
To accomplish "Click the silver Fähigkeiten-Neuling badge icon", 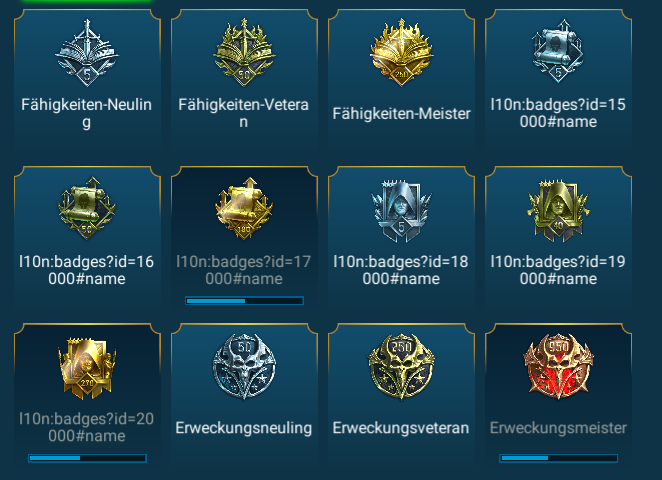I will click(87, 53).
